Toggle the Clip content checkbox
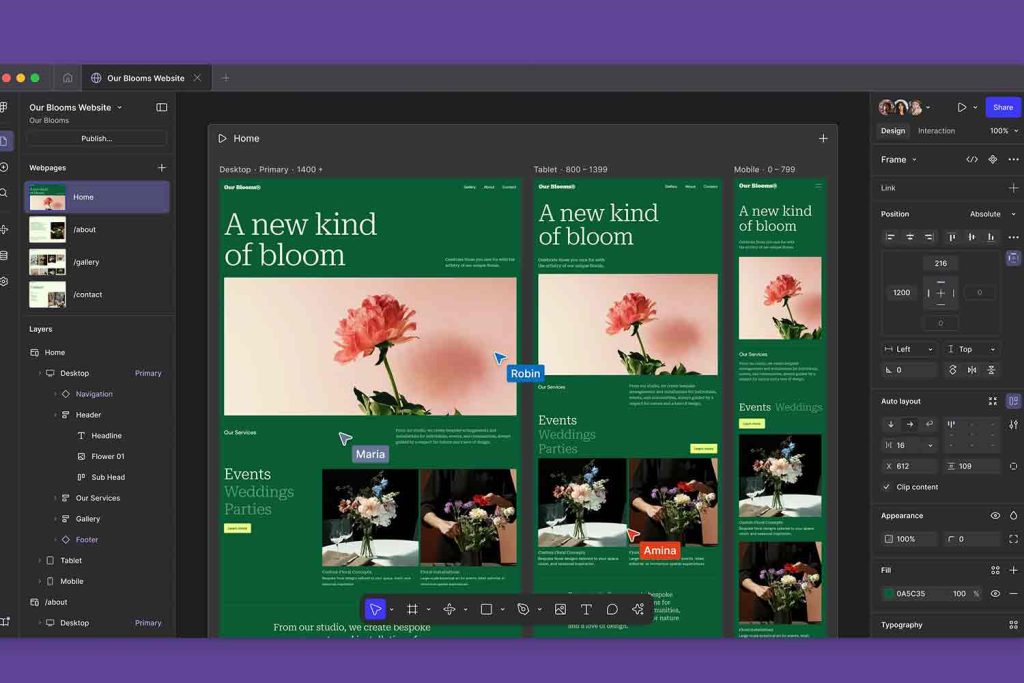Screen dimensions: 1024x683 coord(887,487)
